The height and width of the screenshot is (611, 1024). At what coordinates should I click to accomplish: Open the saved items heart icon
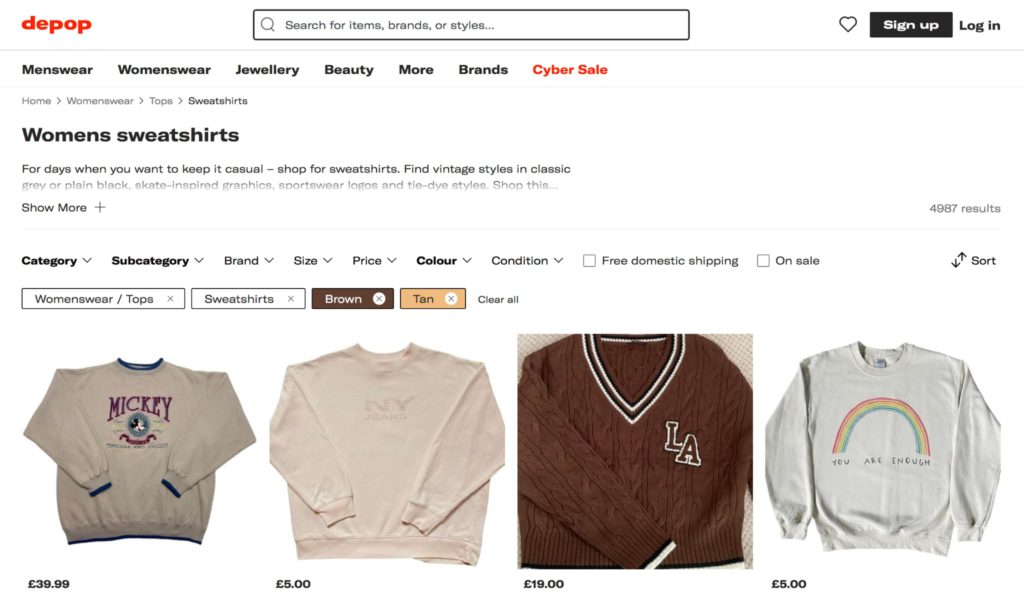847,24
